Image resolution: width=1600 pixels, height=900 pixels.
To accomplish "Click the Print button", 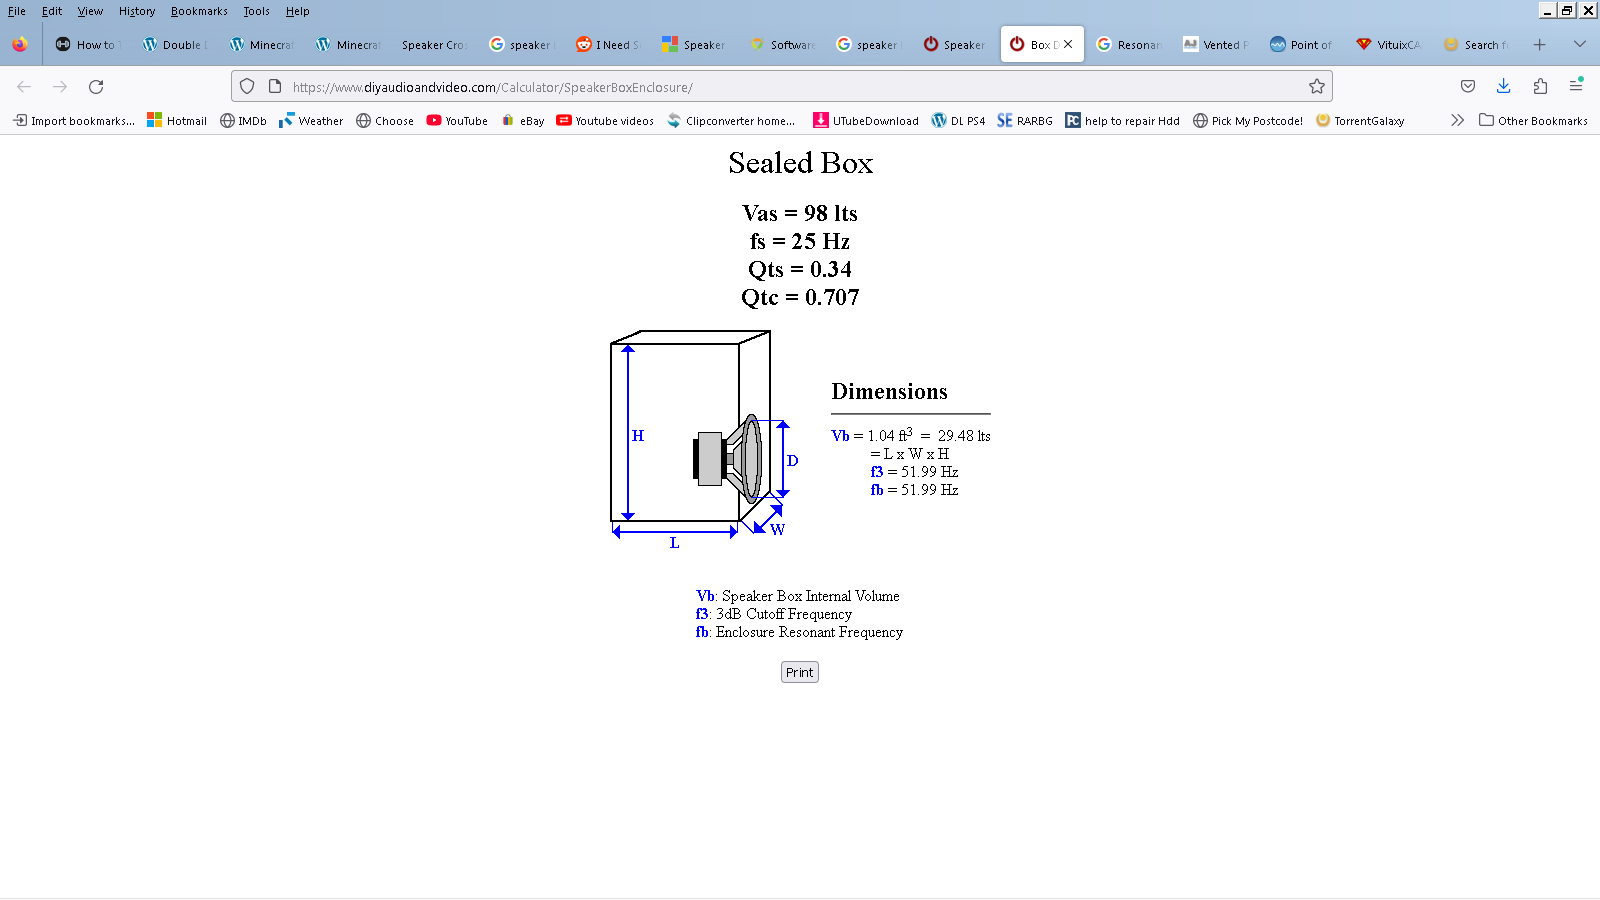I will pos(800,672).
